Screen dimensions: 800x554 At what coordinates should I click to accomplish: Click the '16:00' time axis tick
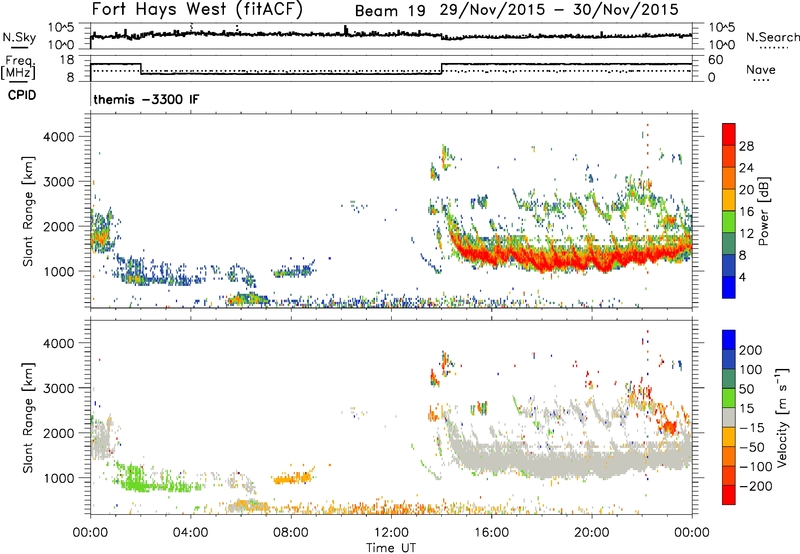491,533
